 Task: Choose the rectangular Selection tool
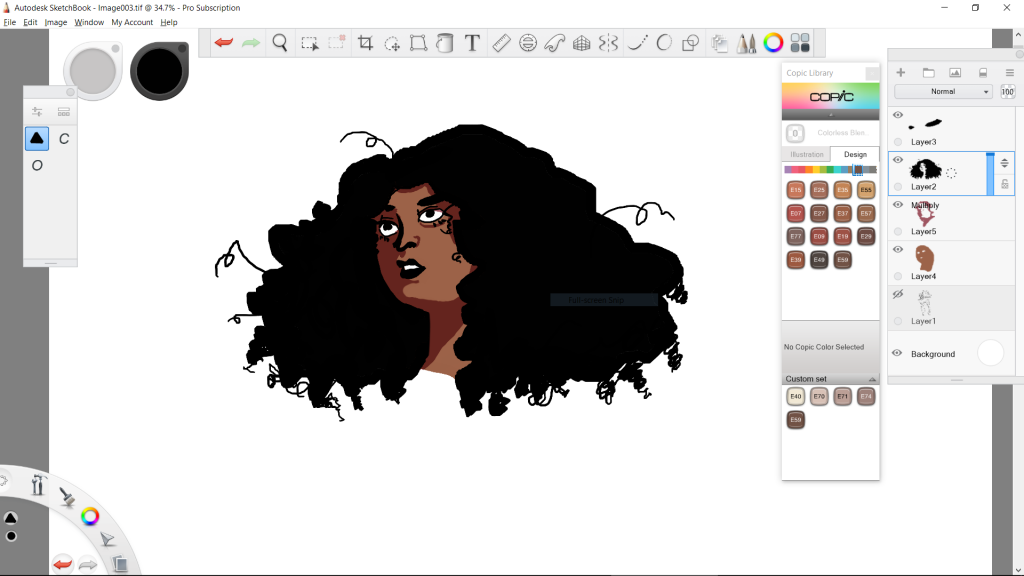[x=310, y=44]
